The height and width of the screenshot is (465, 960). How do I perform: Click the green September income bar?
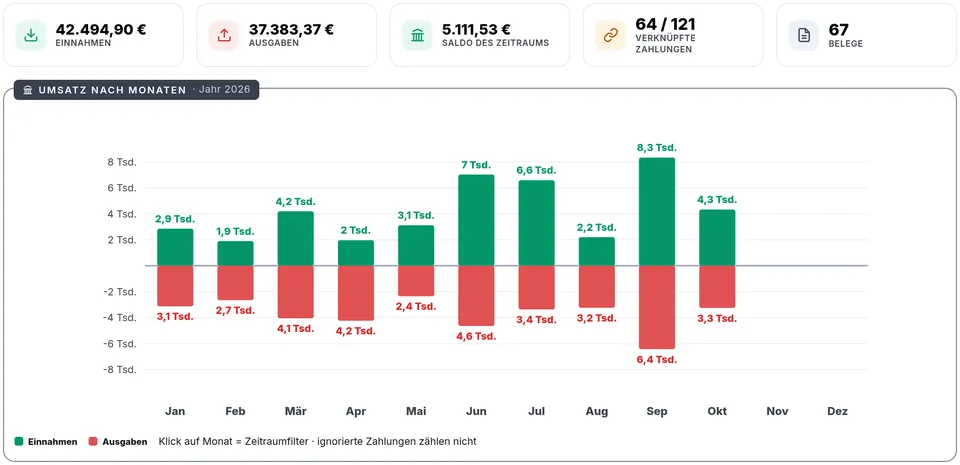[x=657, y=212]
